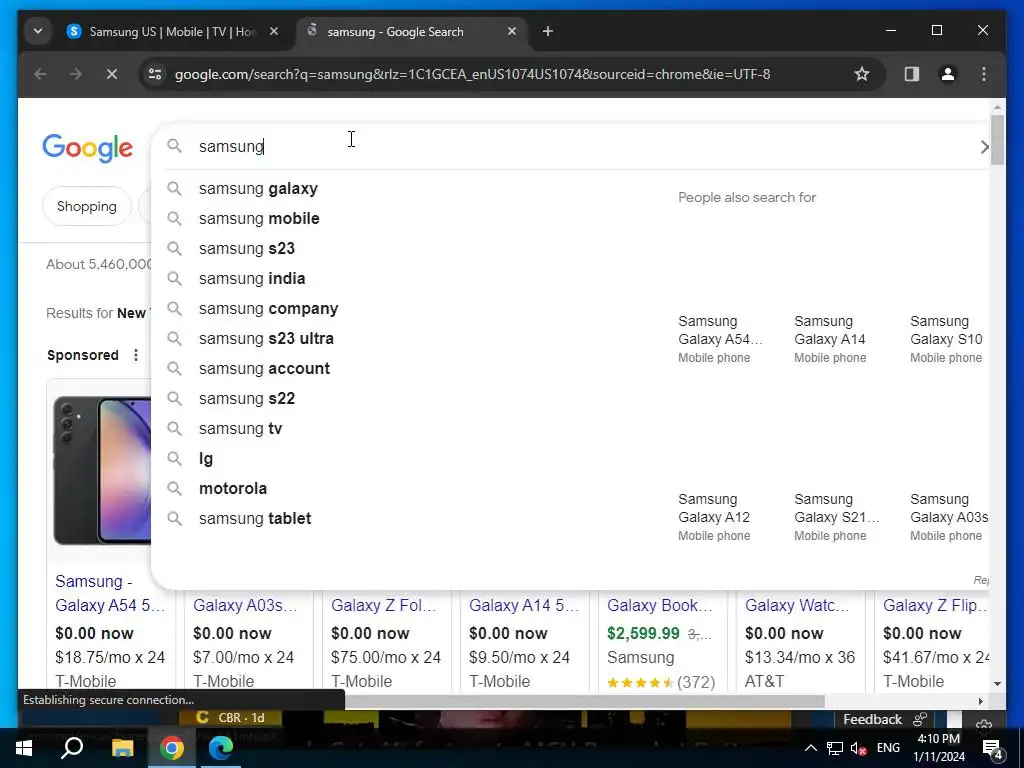Click the Chrome taskbar icon

tap(172, 748)
